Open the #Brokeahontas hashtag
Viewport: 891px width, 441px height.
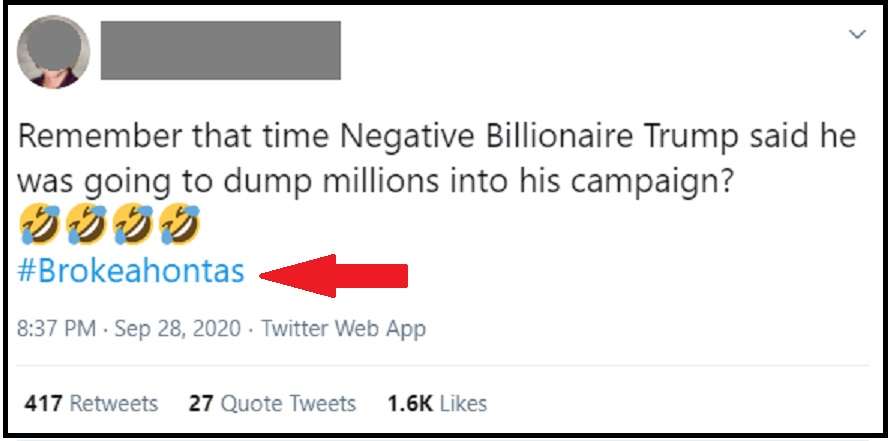(x=131, y=272)
